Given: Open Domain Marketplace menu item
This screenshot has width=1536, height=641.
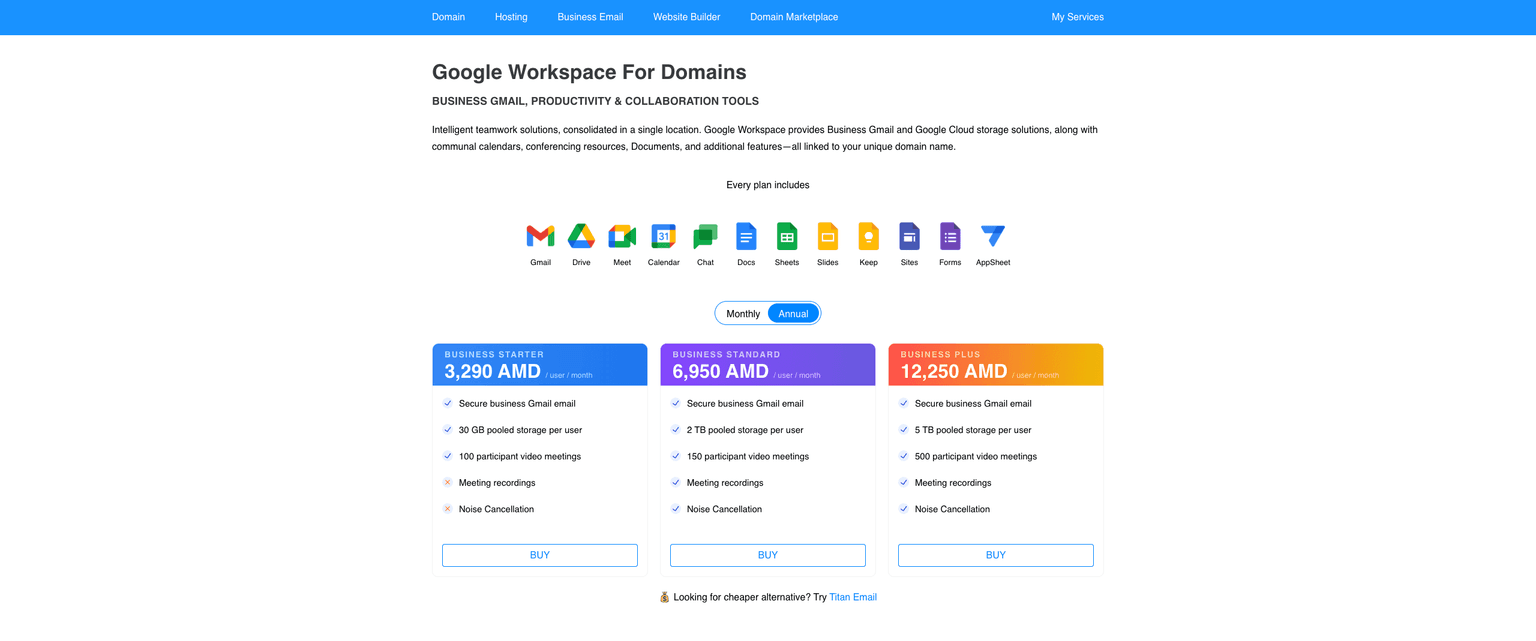Looking at the screenshot, I should pyautogui.click(x=794, y=17).
